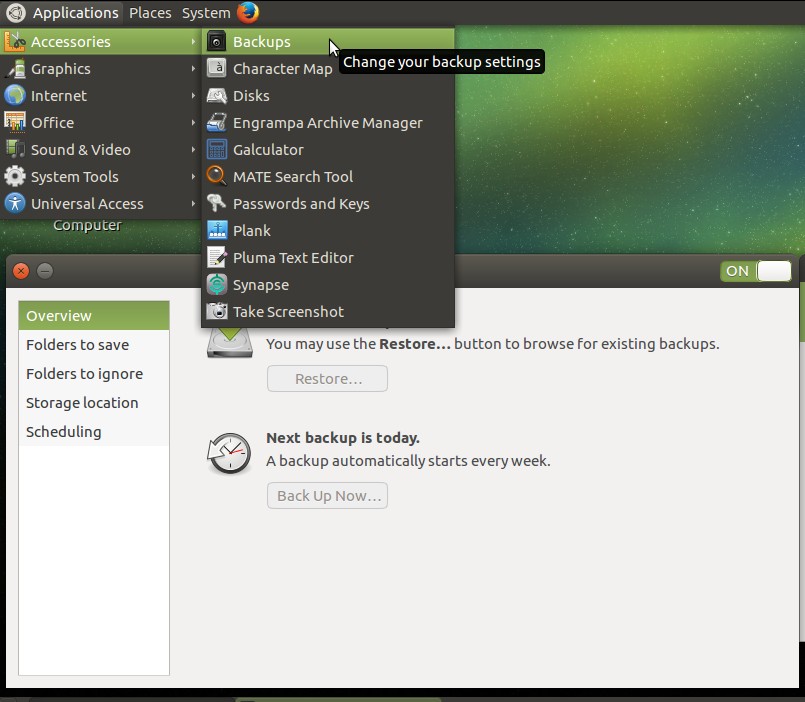Viewport: 805px width, 702px height.
Task: Click the clock icon beside Next backup
Action: coord(229,453)
